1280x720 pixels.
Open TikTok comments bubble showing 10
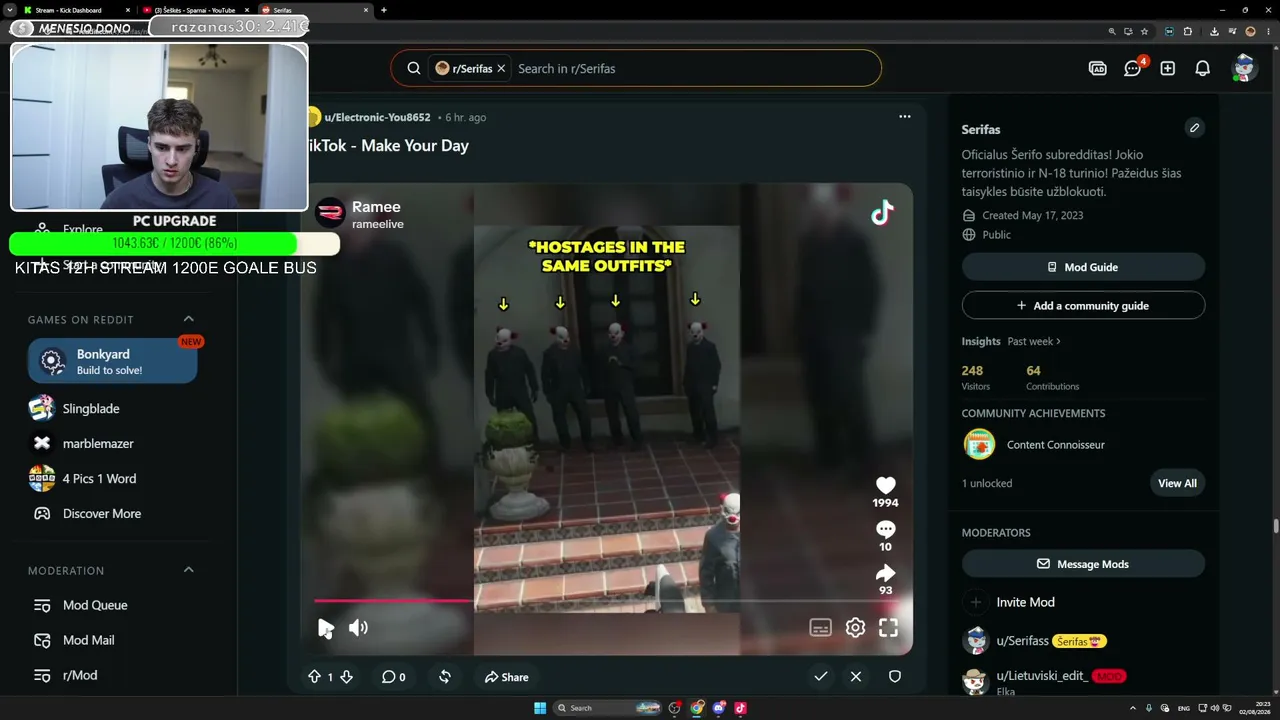[x=886, y=530]
